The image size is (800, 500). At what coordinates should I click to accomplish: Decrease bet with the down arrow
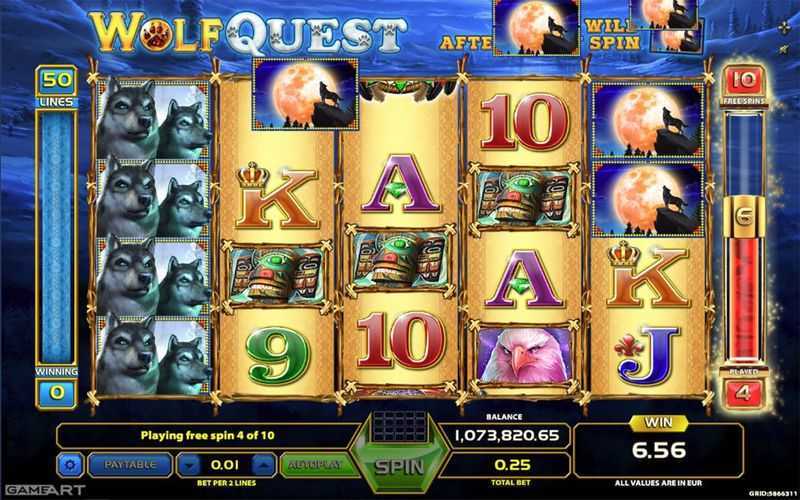191,465
